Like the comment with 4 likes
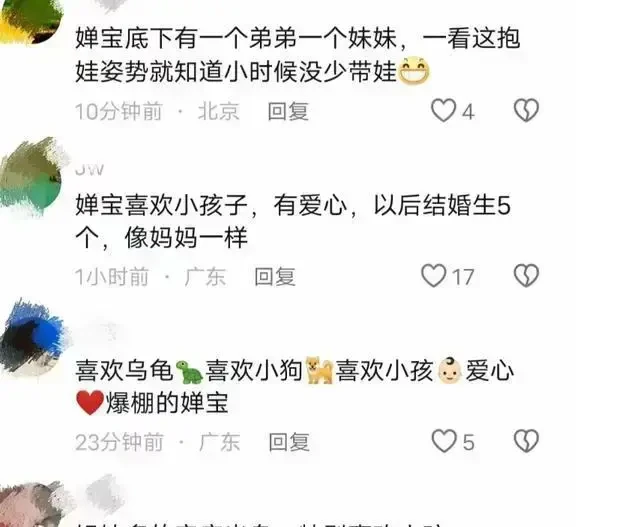640x527 pixels. tap(444, 110)
